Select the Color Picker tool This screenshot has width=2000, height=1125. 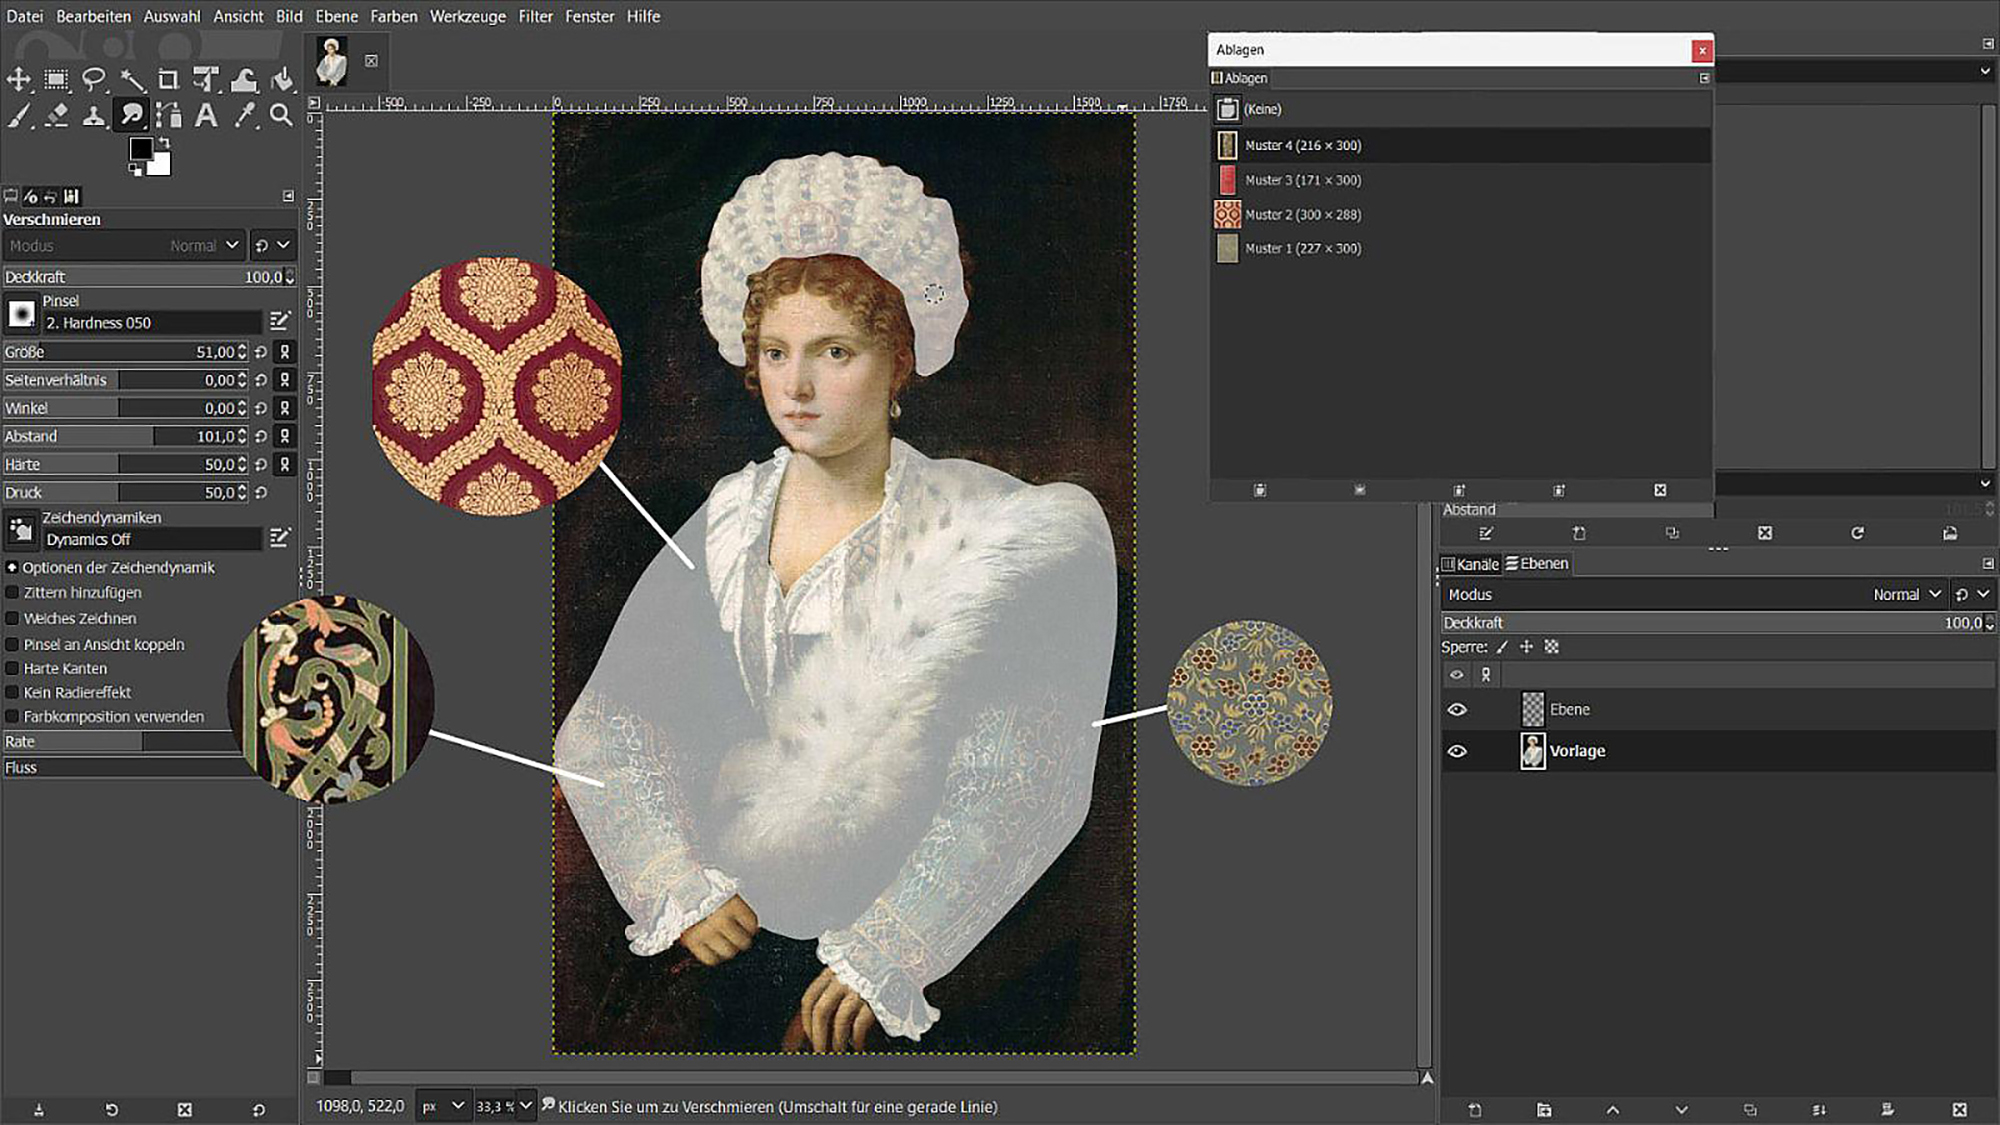244,116
